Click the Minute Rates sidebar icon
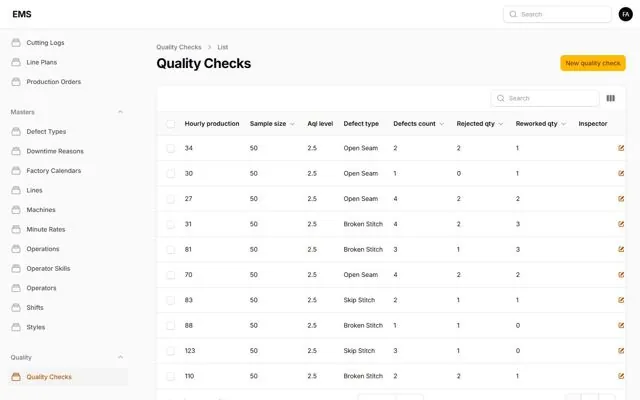Viewport: 640px width, 400px height. pyautogui.click(x=16, y=229)
